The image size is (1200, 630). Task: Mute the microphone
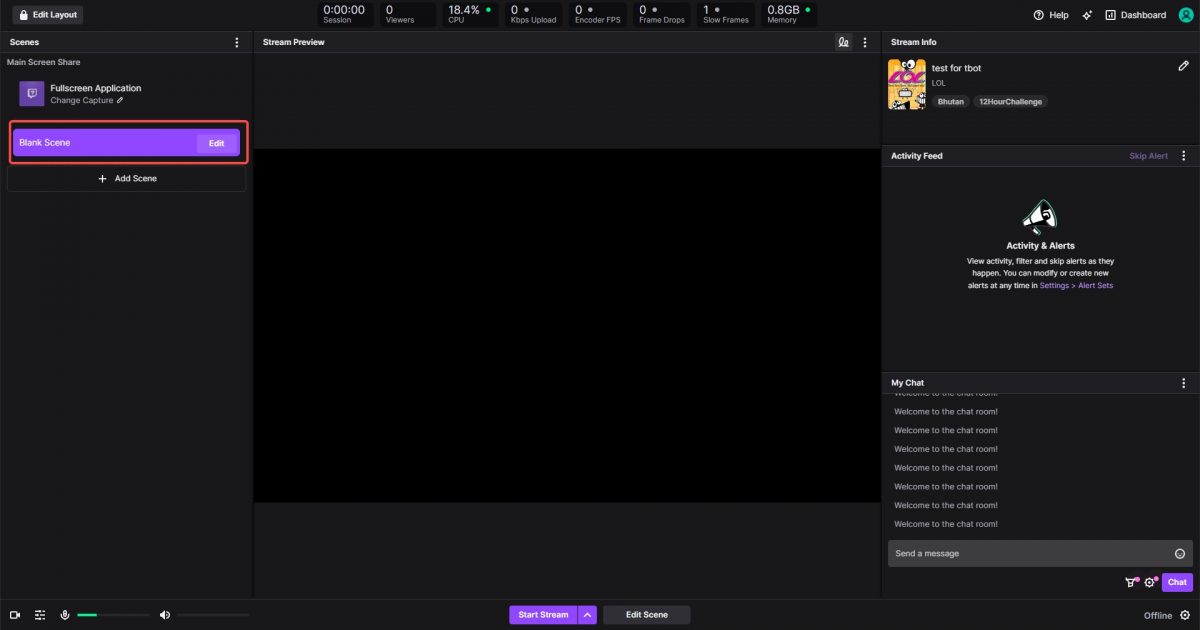pos(65,614)
